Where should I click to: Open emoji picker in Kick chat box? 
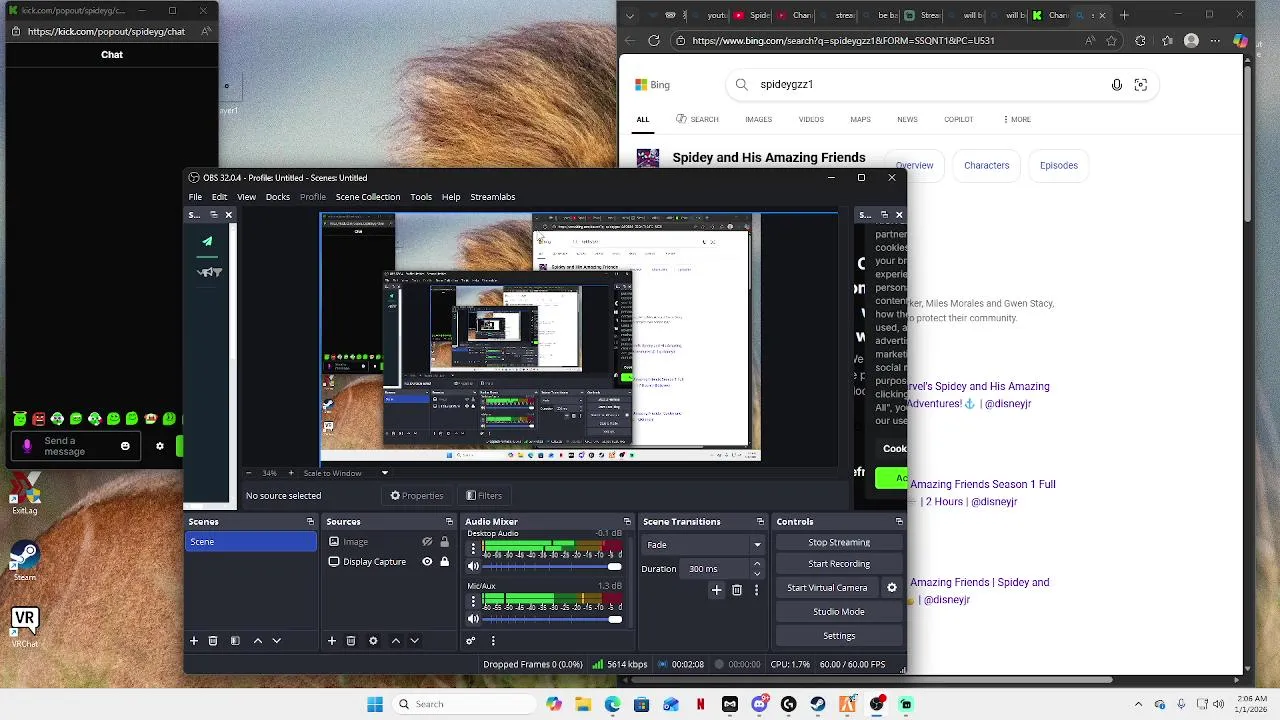click(x=125, y=446)
